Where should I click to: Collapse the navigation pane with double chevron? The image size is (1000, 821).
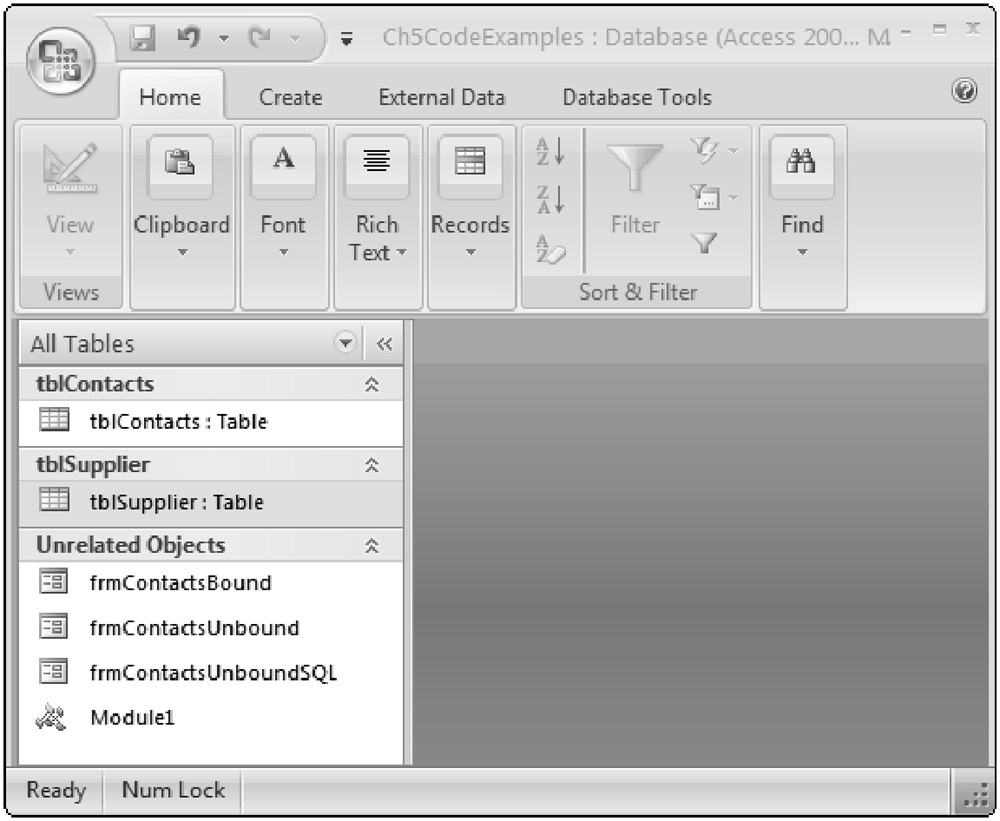(384, 345)
